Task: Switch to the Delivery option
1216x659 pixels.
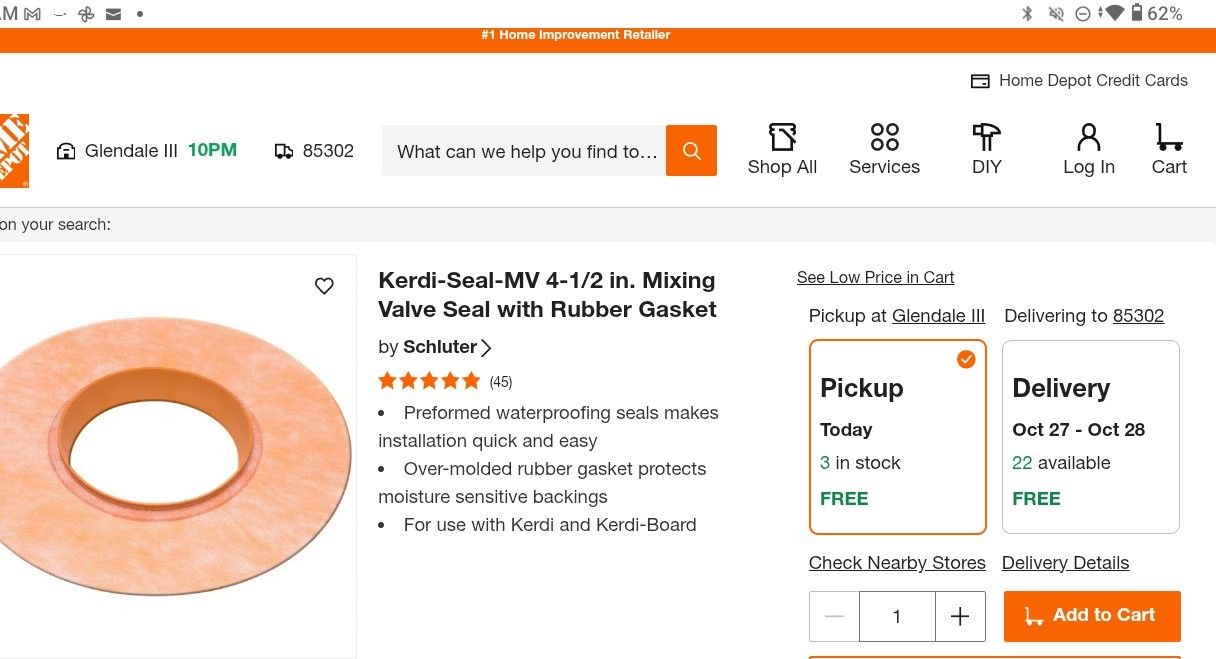Action: pyautogui.click(x=1090, y=437)
